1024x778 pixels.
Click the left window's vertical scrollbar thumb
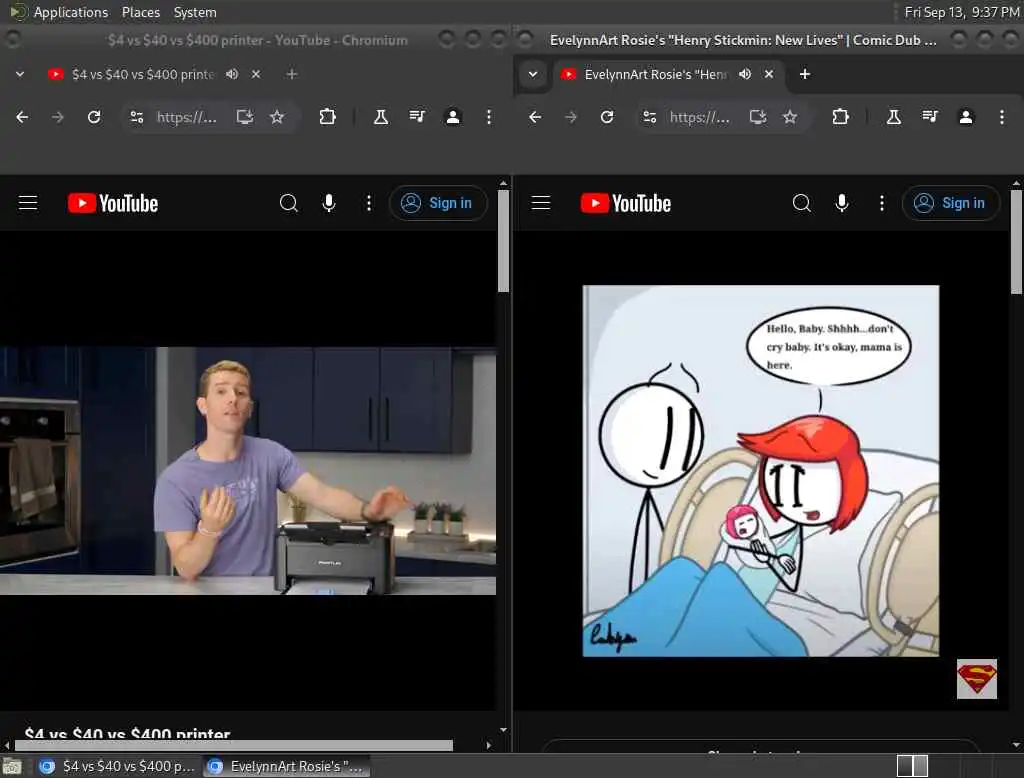click(503, 240)
